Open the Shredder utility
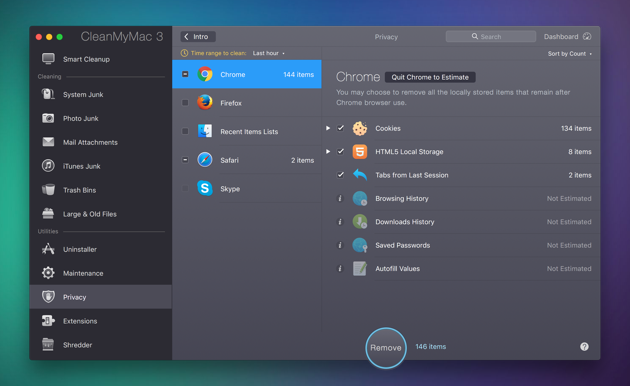Screen dimensions: 630x386 (x=100, y=345)
